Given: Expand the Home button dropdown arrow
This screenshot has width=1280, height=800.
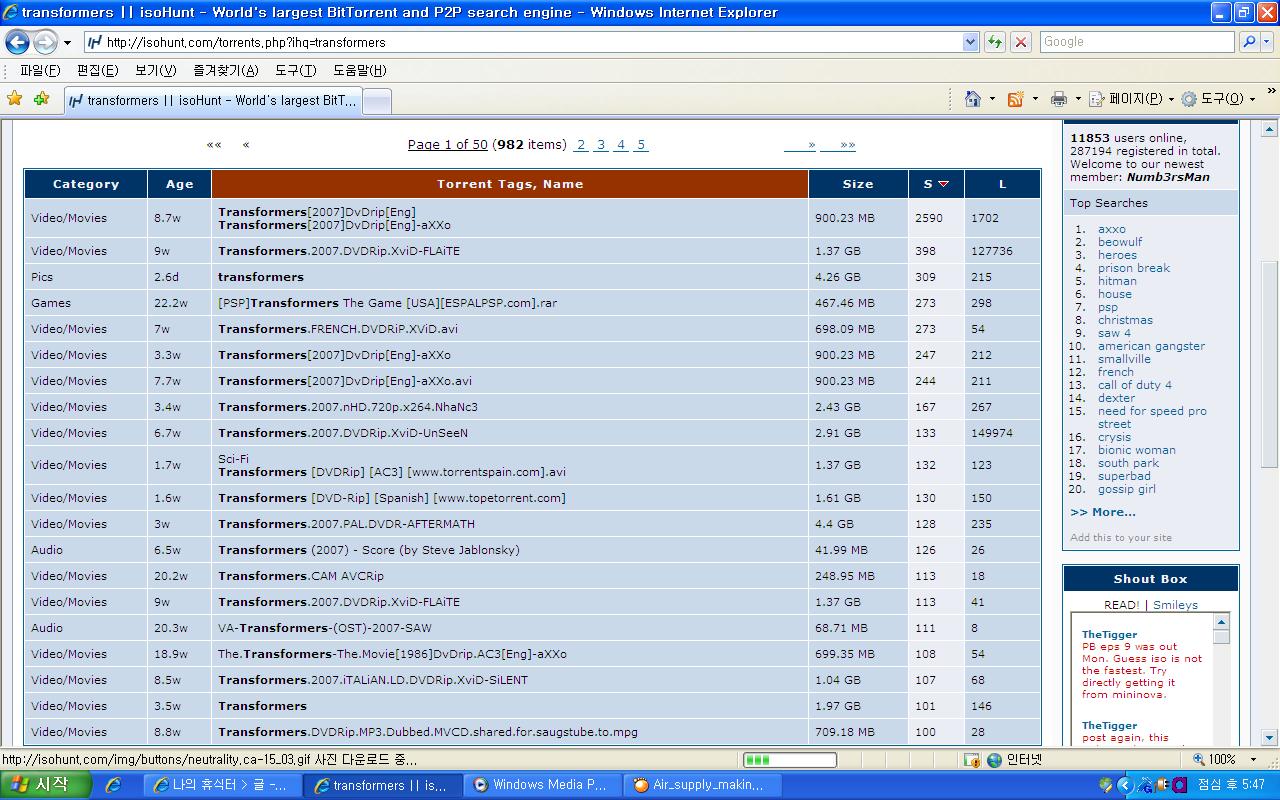Looking at the screenshot, I should 992,99.
